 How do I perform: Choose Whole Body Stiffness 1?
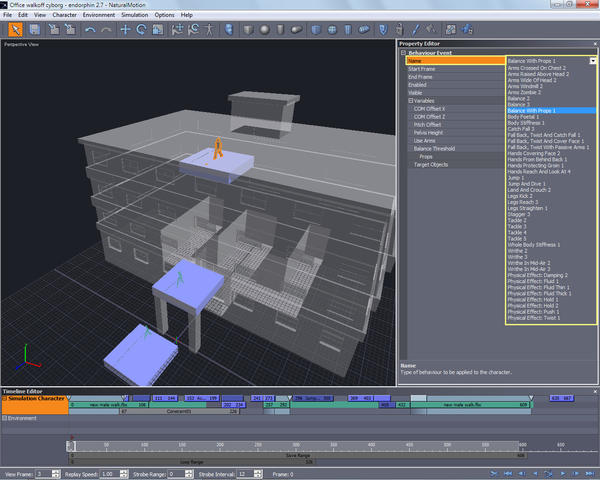[533, 245]
